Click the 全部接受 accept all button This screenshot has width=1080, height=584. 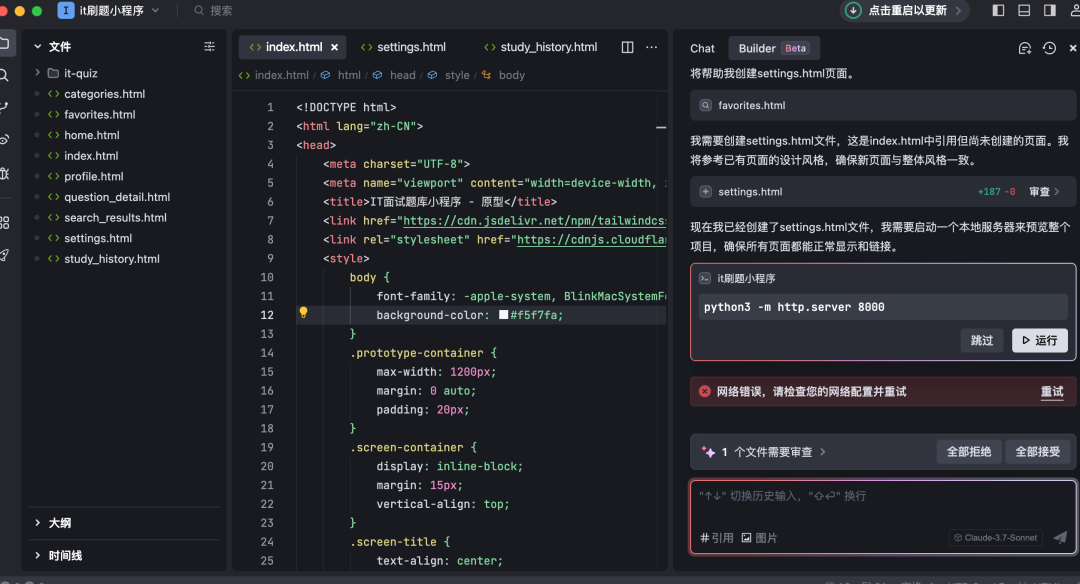pyautogui.click(x=1037, y=452)
